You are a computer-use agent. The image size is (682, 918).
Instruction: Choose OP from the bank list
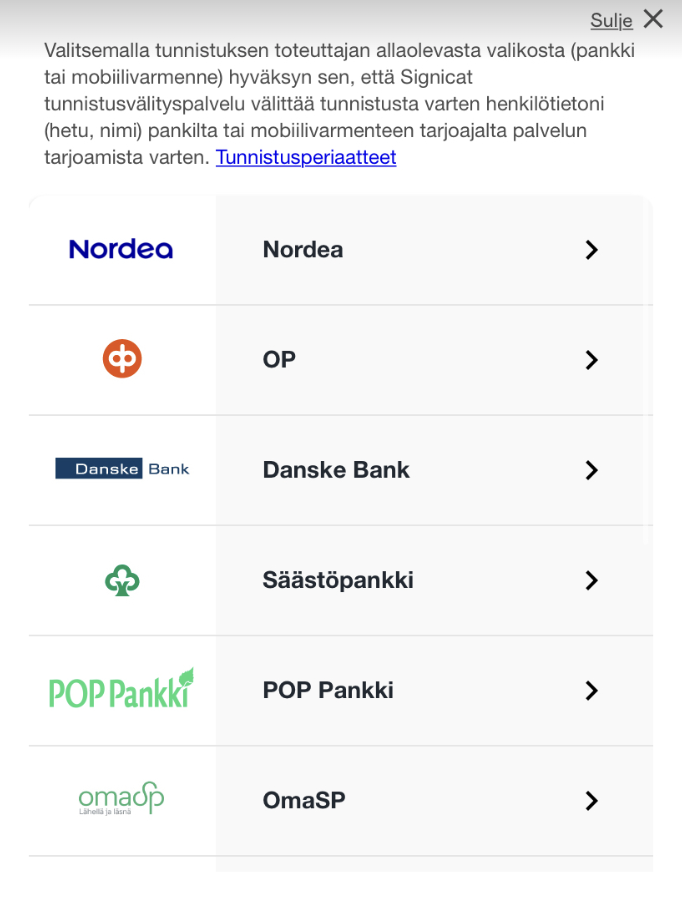(x=279, y=360)
